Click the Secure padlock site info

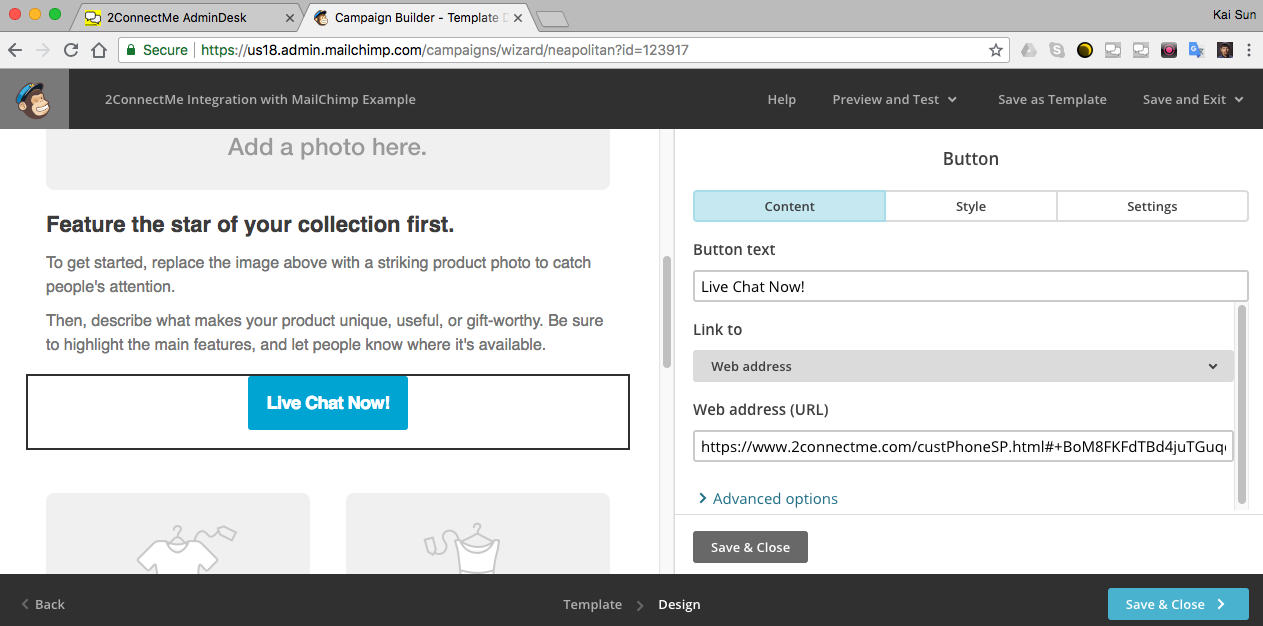[157, 50]
